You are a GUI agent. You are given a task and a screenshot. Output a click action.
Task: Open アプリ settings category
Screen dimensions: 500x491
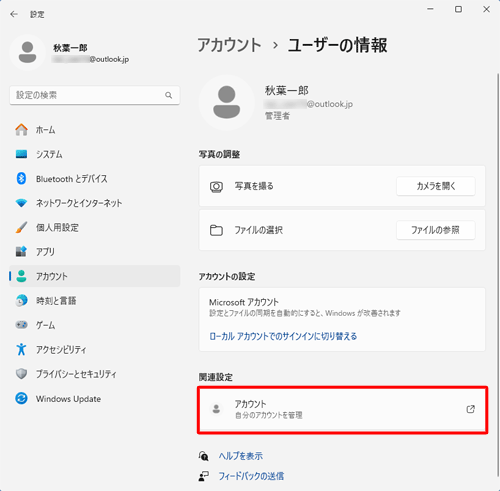point(95,252)
